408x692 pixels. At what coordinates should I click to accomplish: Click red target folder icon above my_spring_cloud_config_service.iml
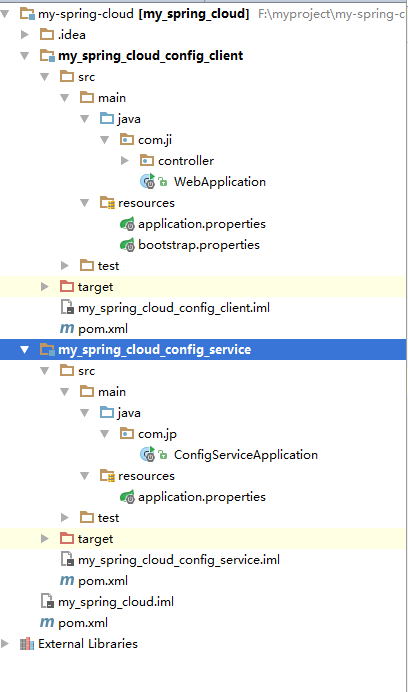67,538
